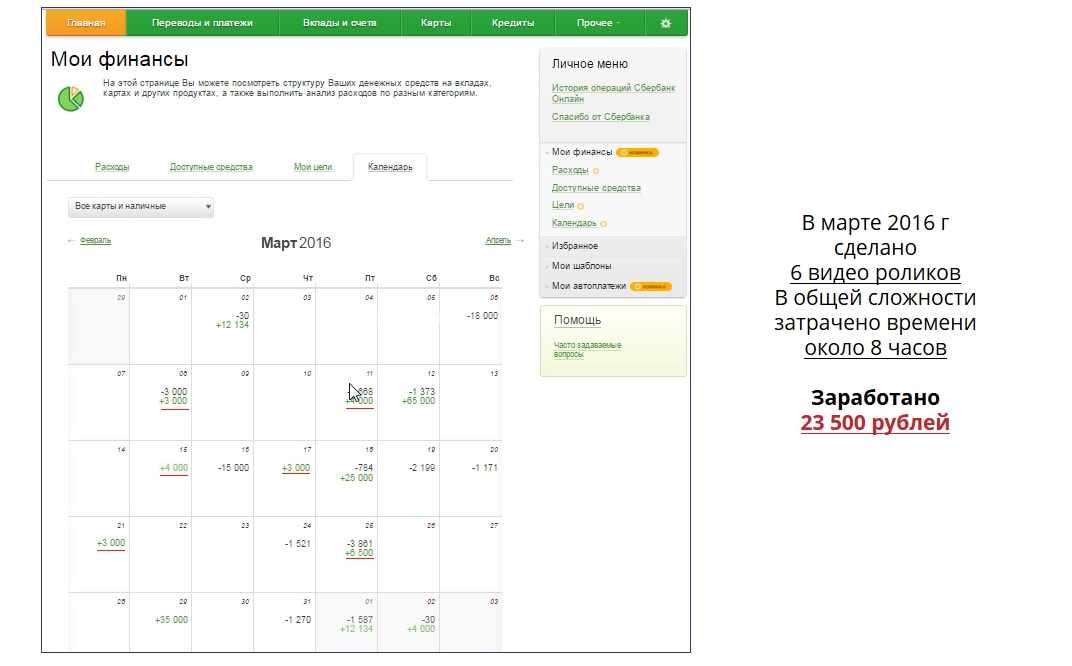Switch to Мои цели tab

(x=313, y=167)
